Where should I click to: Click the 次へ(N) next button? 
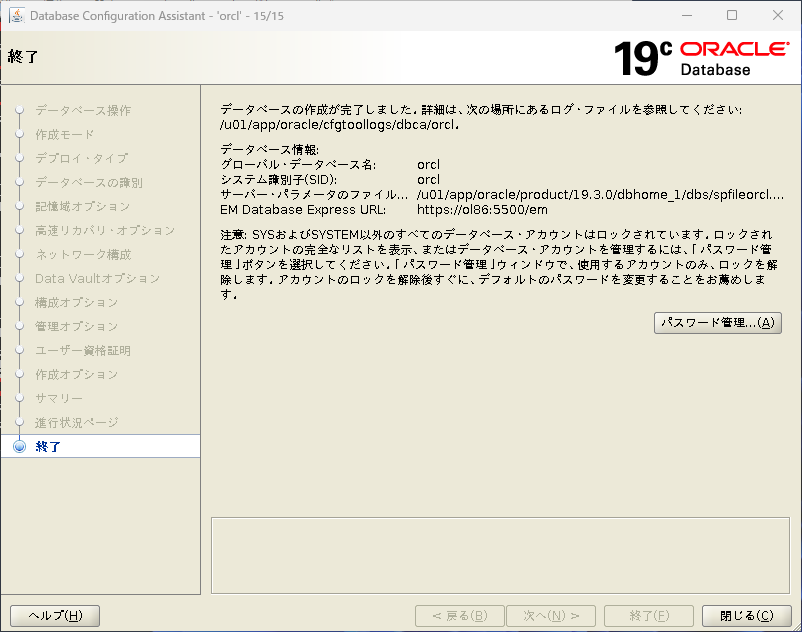click(551, 616)
